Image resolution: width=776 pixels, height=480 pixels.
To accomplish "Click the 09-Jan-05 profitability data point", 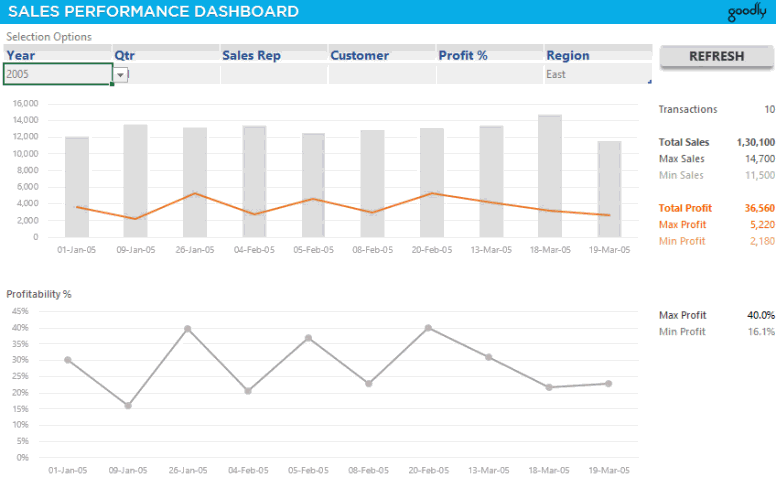I will (128, 406).
